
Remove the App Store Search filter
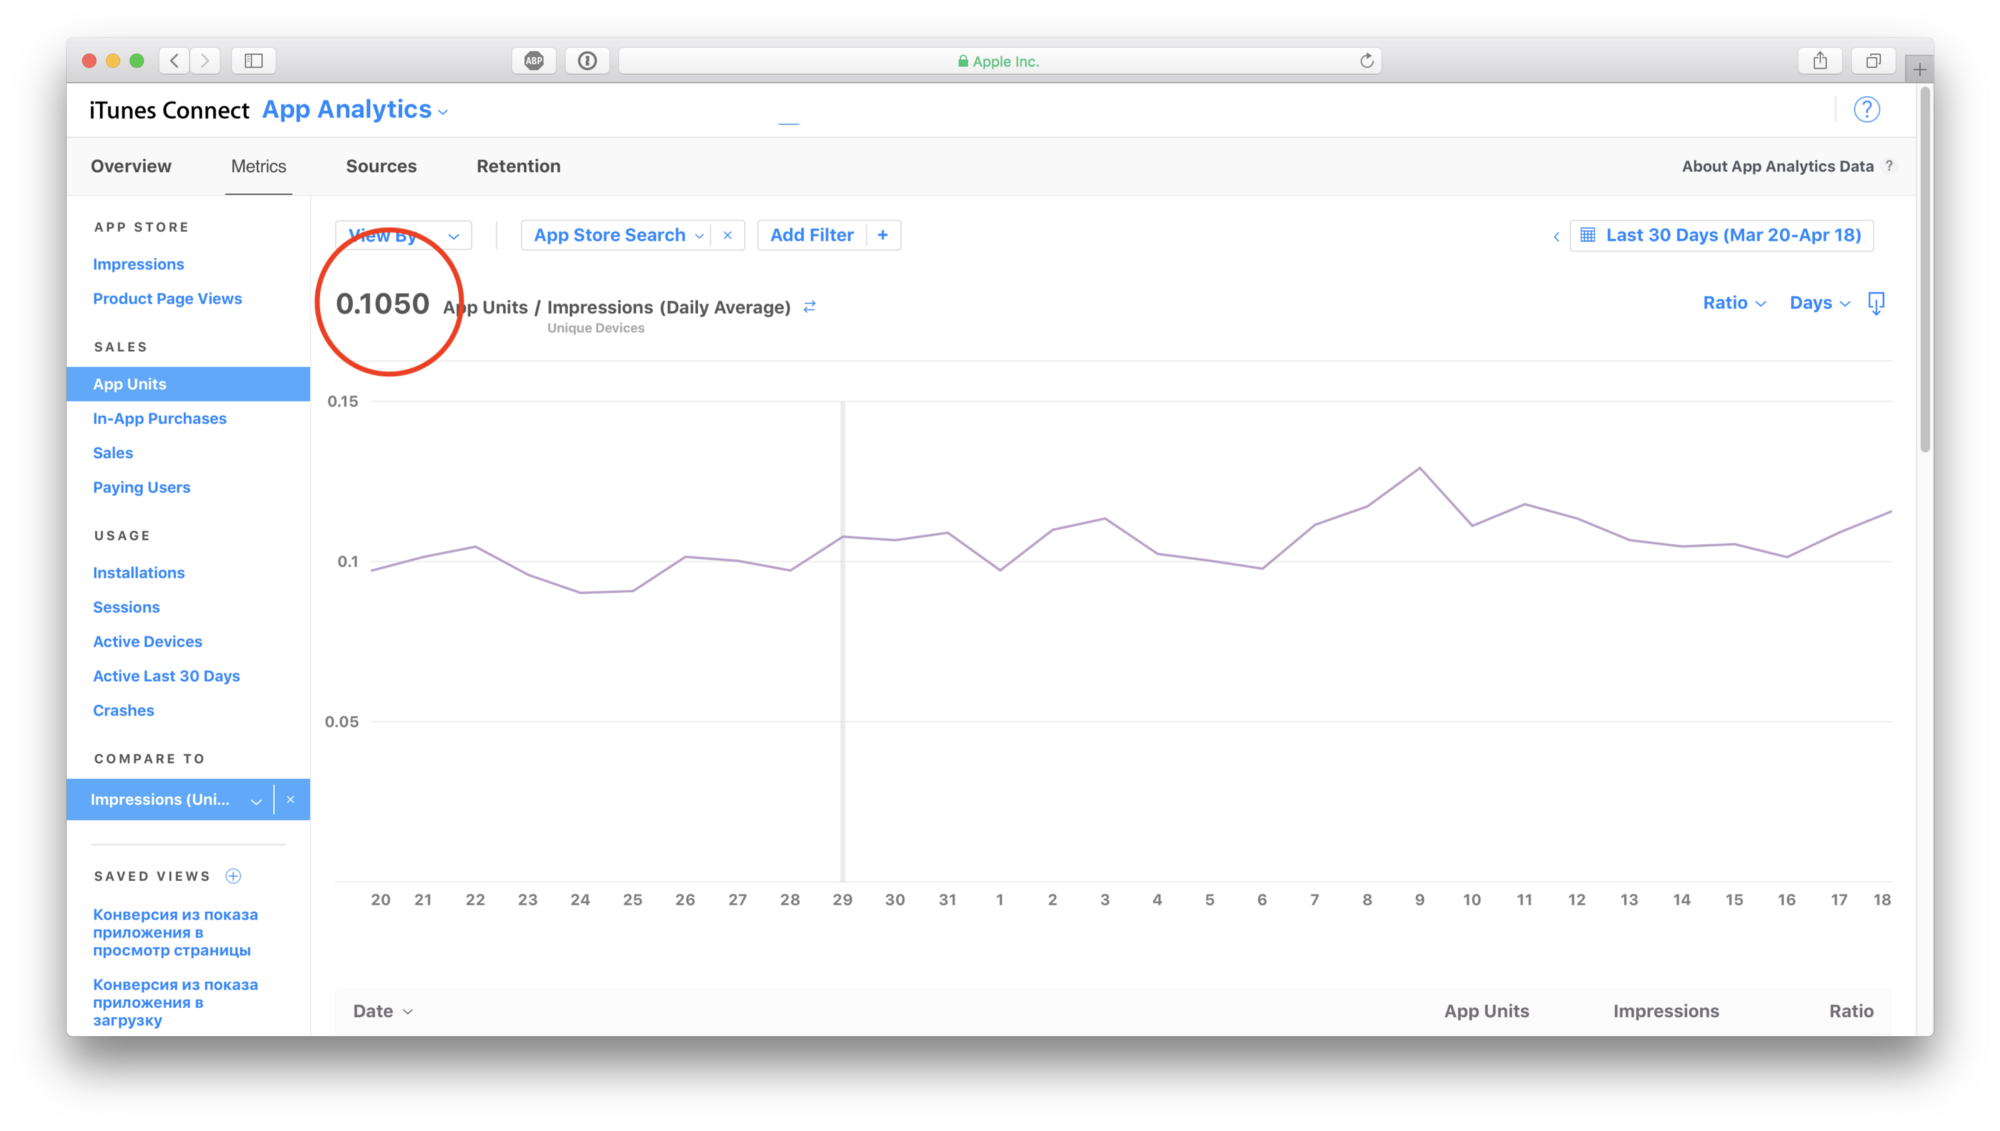point(727,235)
